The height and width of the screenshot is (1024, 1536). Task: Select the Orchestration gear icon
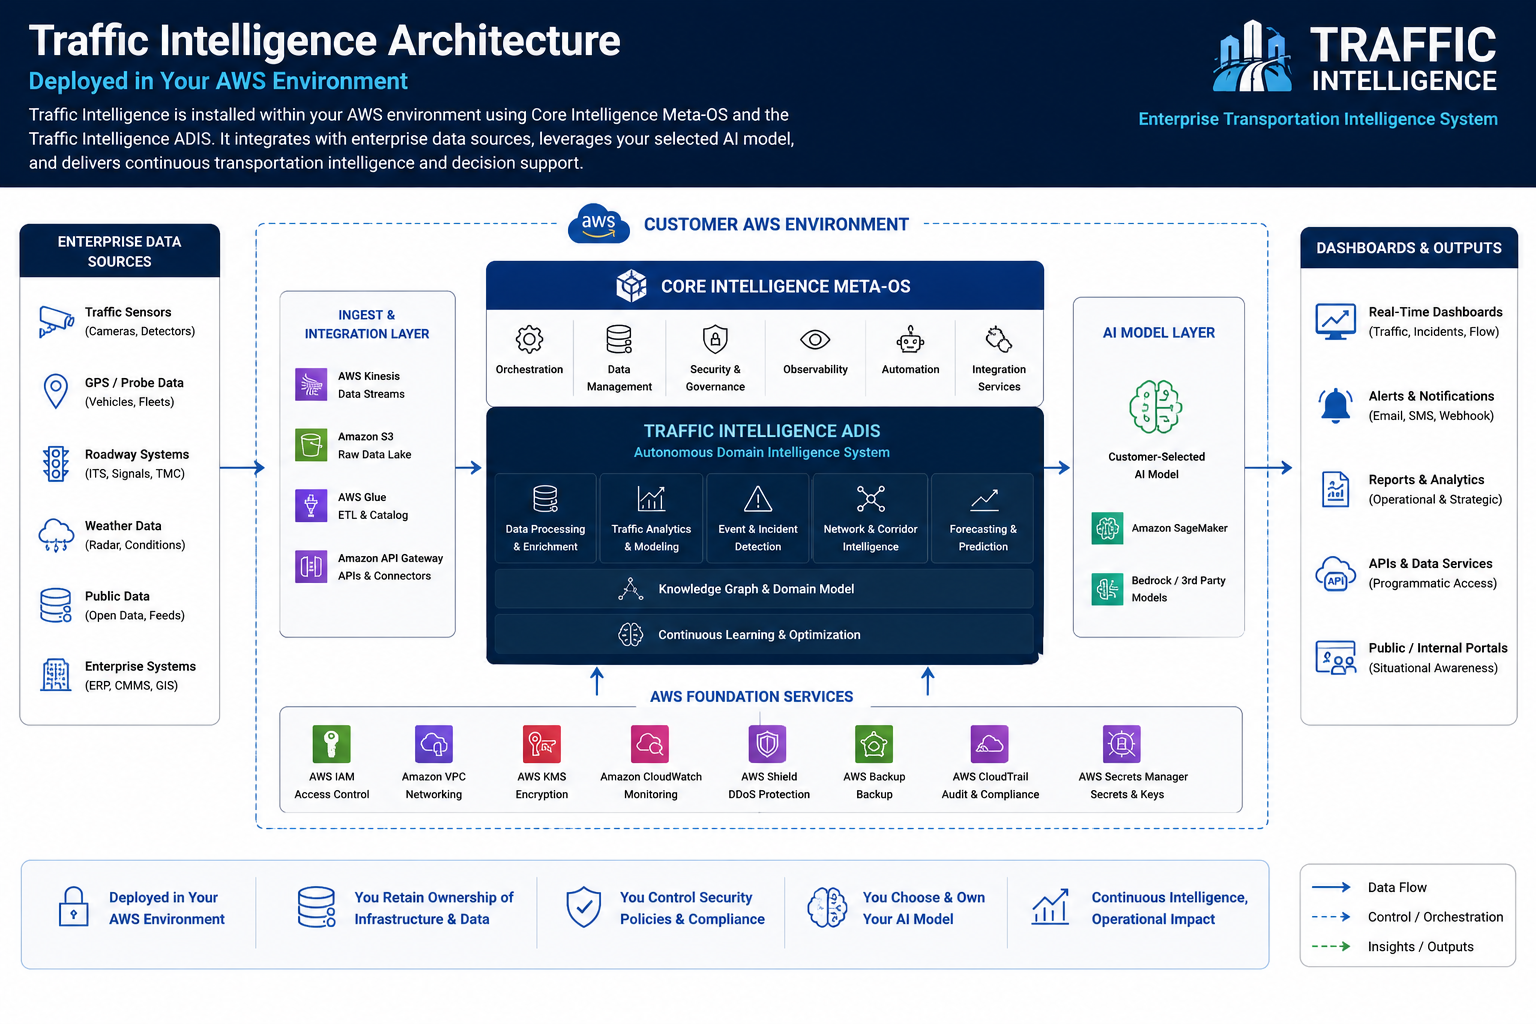pyautogui.click(x=529, y=340)
